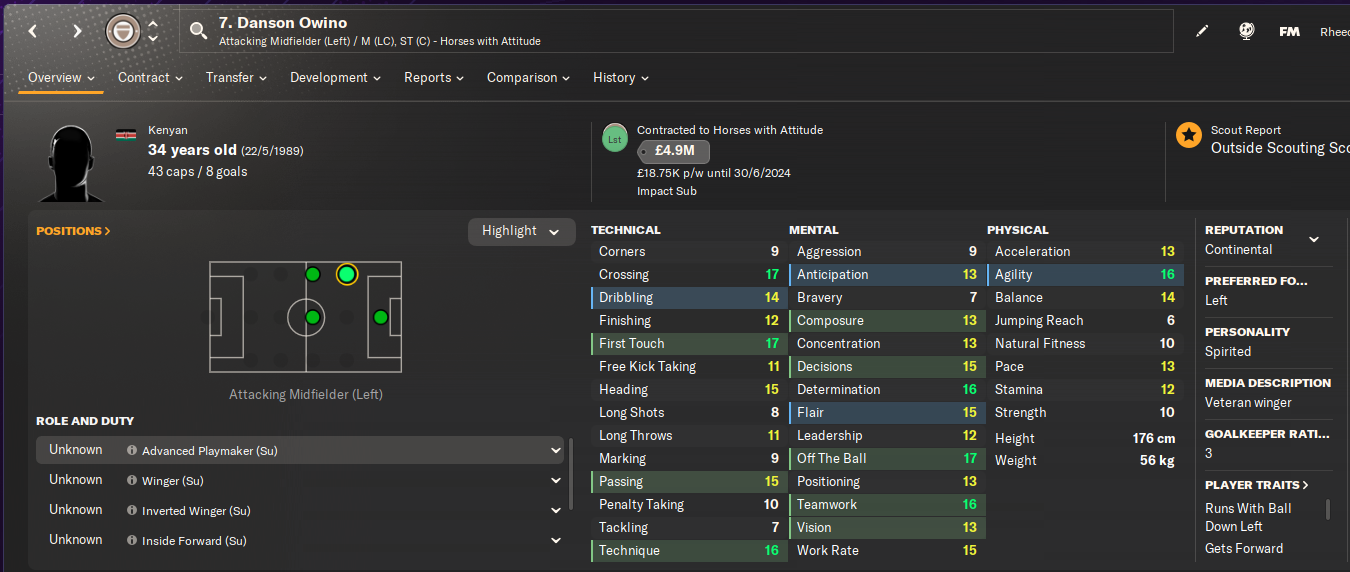Click the search magnifier icon
Viewport: 1350px width, 572px height.
[x=198, y=31]
